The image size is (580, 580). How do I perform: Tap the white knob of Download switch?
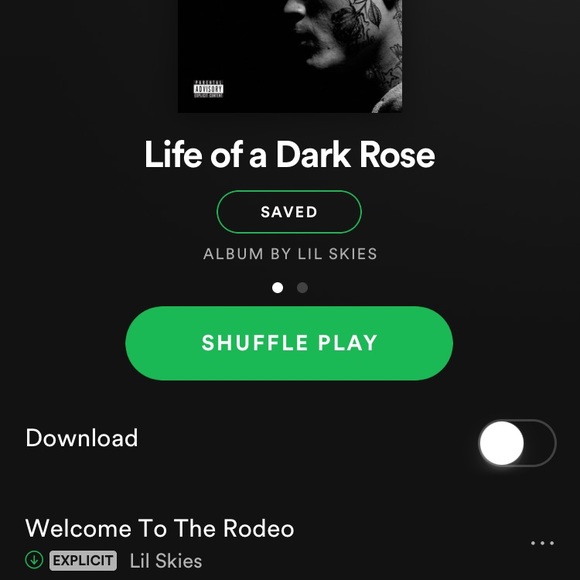502,443
